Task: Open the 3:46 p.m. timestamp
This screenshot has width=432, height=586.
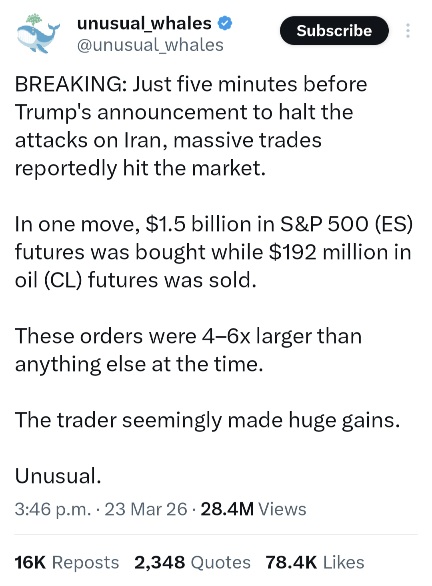Action: (53, 509)
